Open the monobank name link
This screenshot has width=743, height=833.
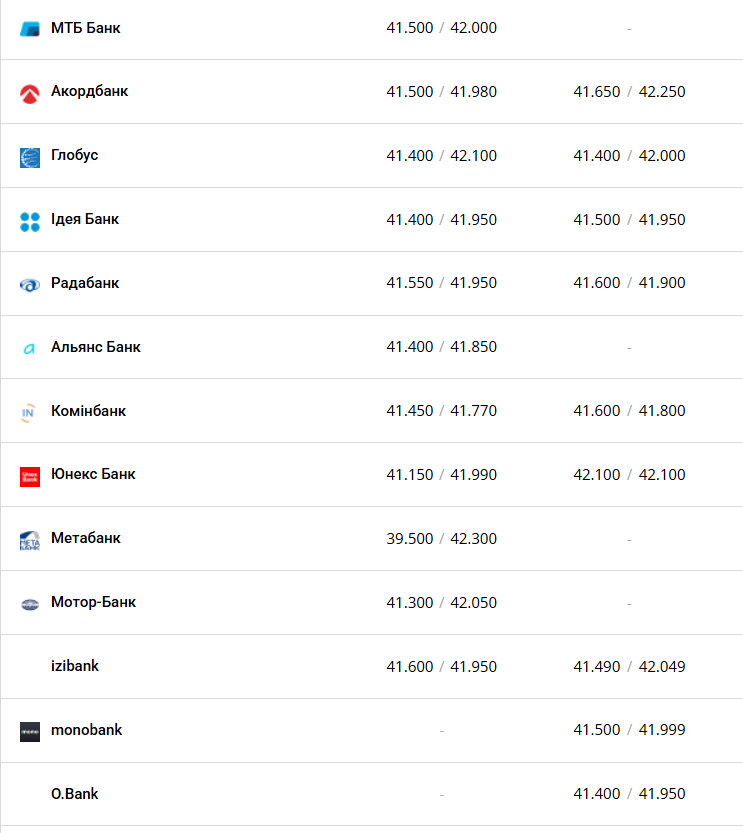(87, 729)
